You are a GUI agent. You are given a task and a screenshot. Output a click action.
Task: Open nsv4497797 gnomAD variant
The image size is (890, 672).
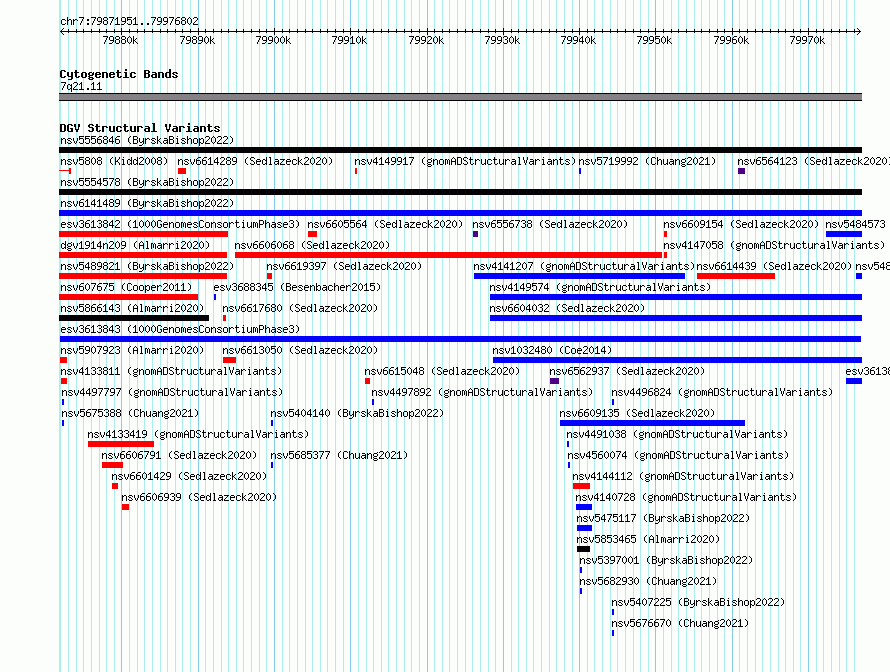click(172, 392)
